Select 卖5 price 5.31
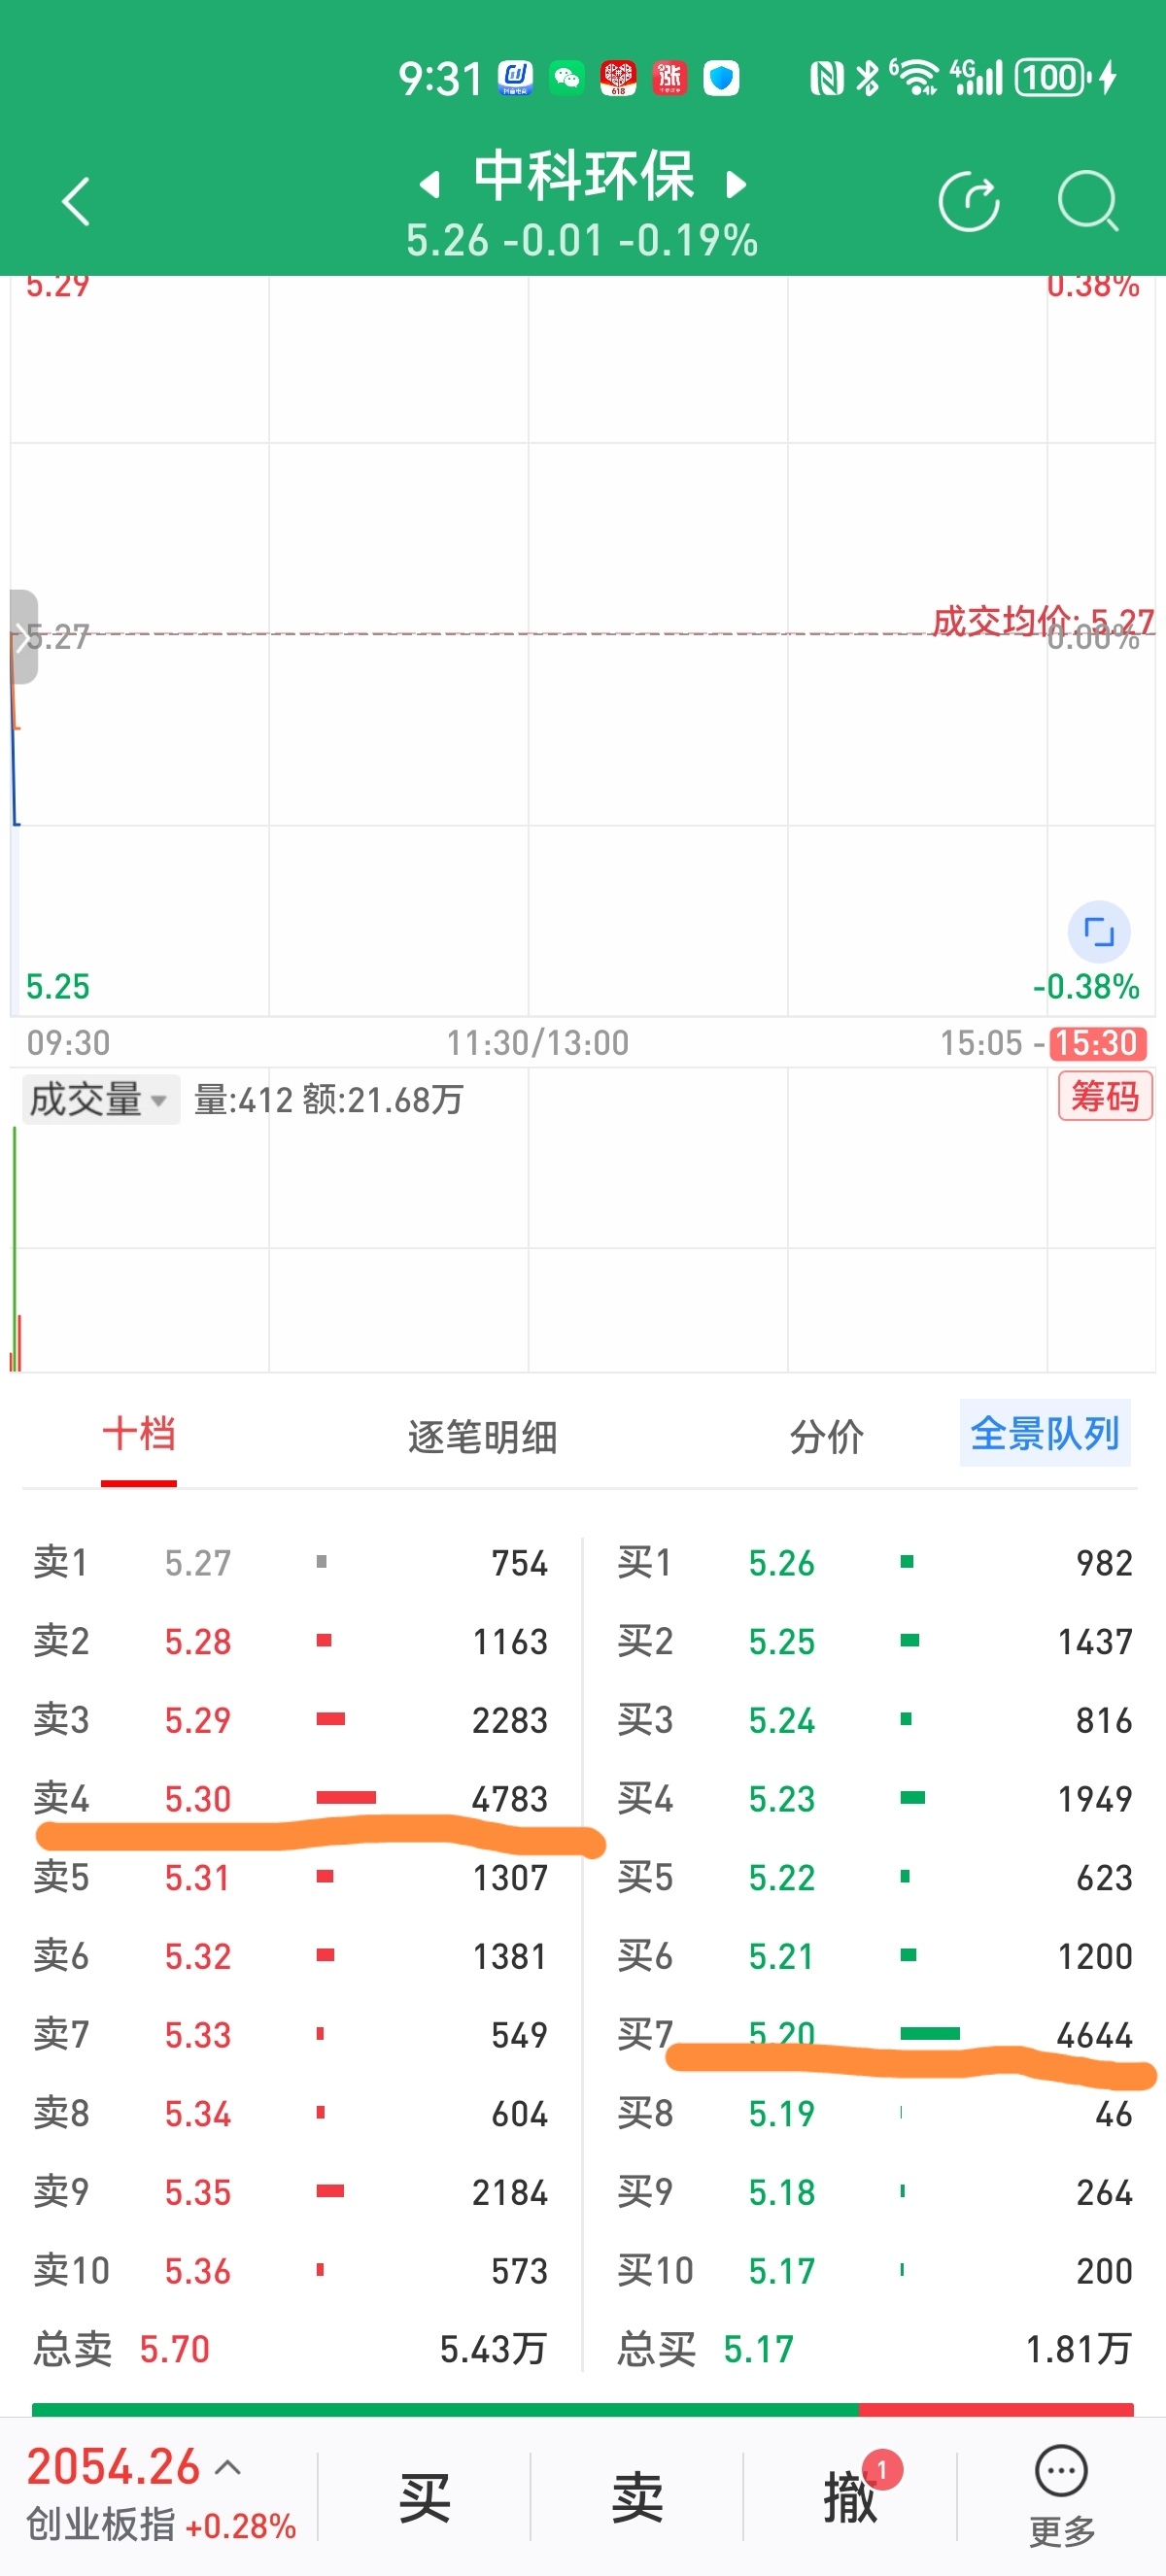Image resolution: width=1166 pixels, height=2576 pixels. point(198,1877)
